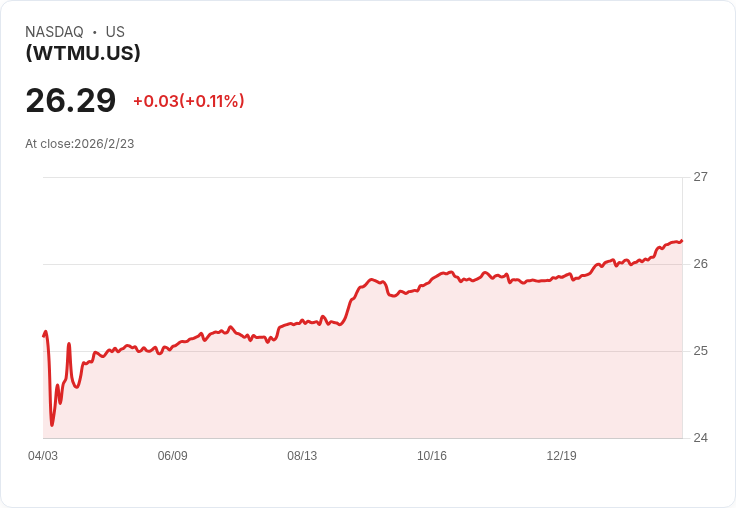Click the NASDAQ exchange label

click(54, 32)
